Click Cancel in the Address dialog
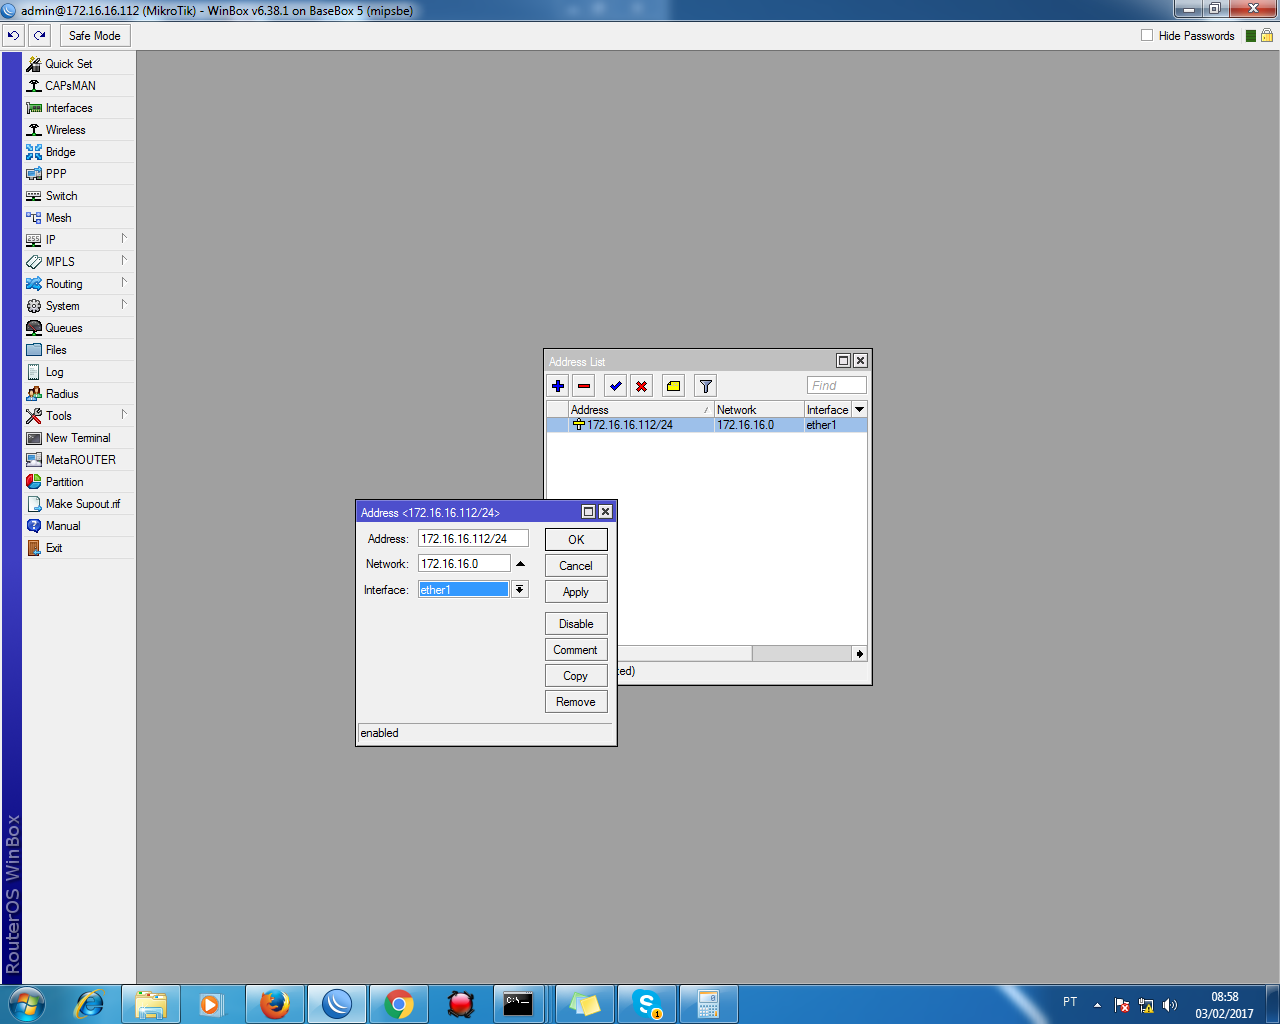The height and width of the screenshot is (1024, 1280). pos(576,566)
